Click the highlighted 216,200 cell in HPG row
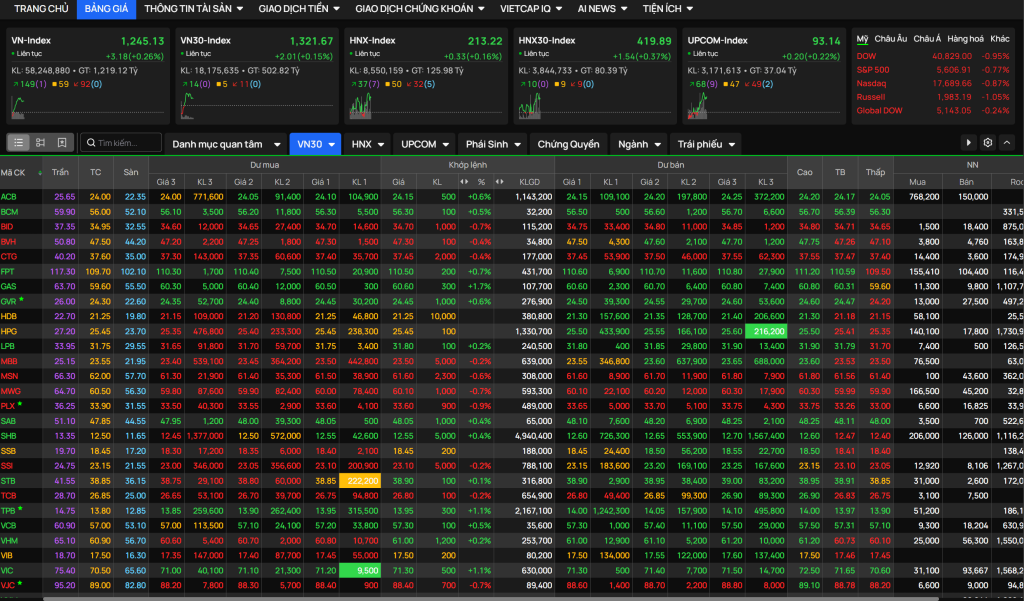The width and height of the screenshot is (1024, 601). click(766, 331)
